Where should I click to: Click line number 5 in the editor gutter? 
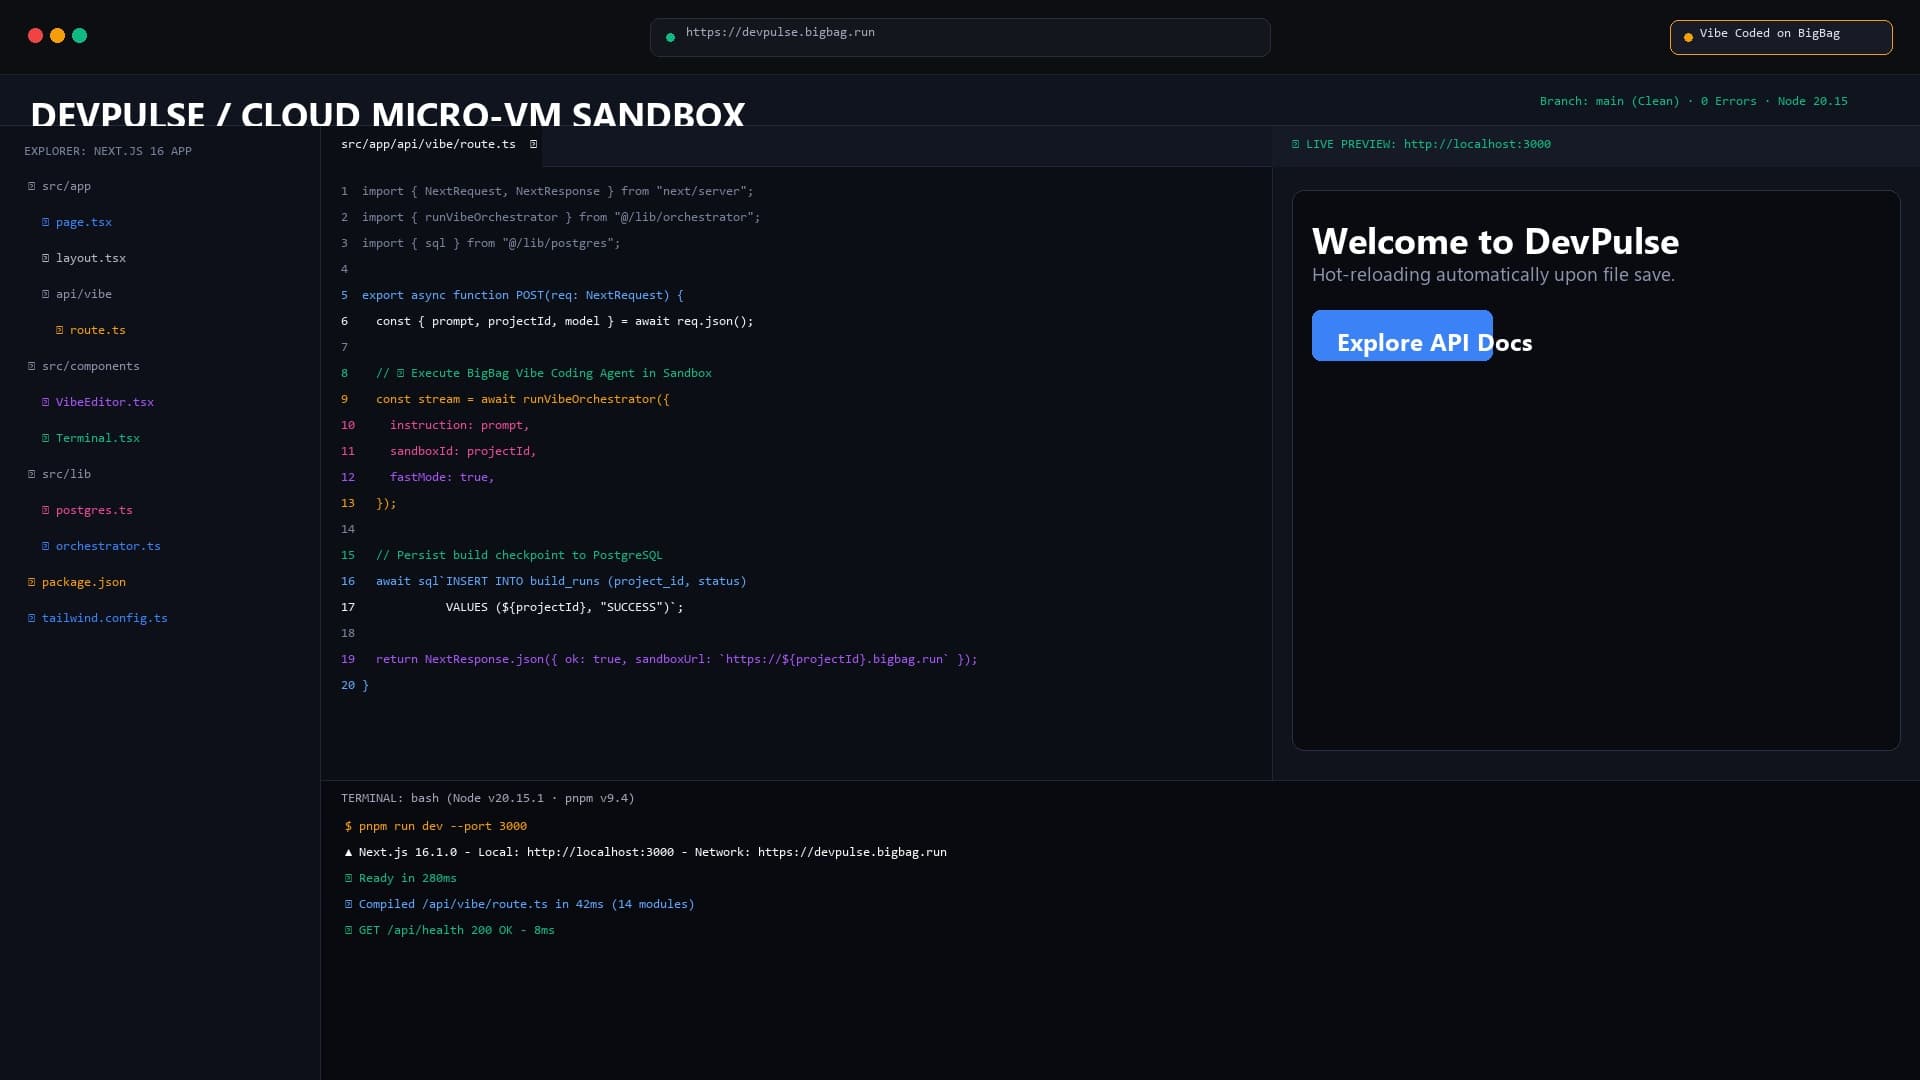[x=344, y=295]
